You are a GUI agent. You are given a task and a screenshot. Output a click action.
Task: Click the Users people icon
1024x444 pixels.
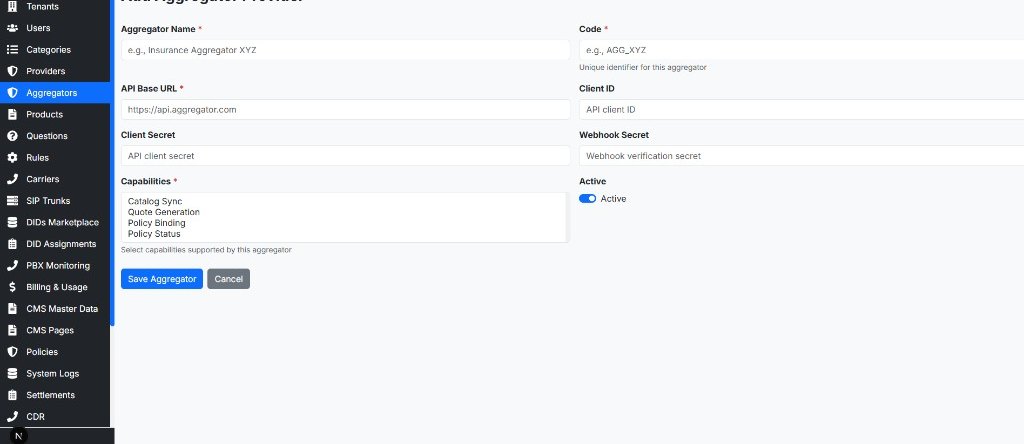coord(12,28)
